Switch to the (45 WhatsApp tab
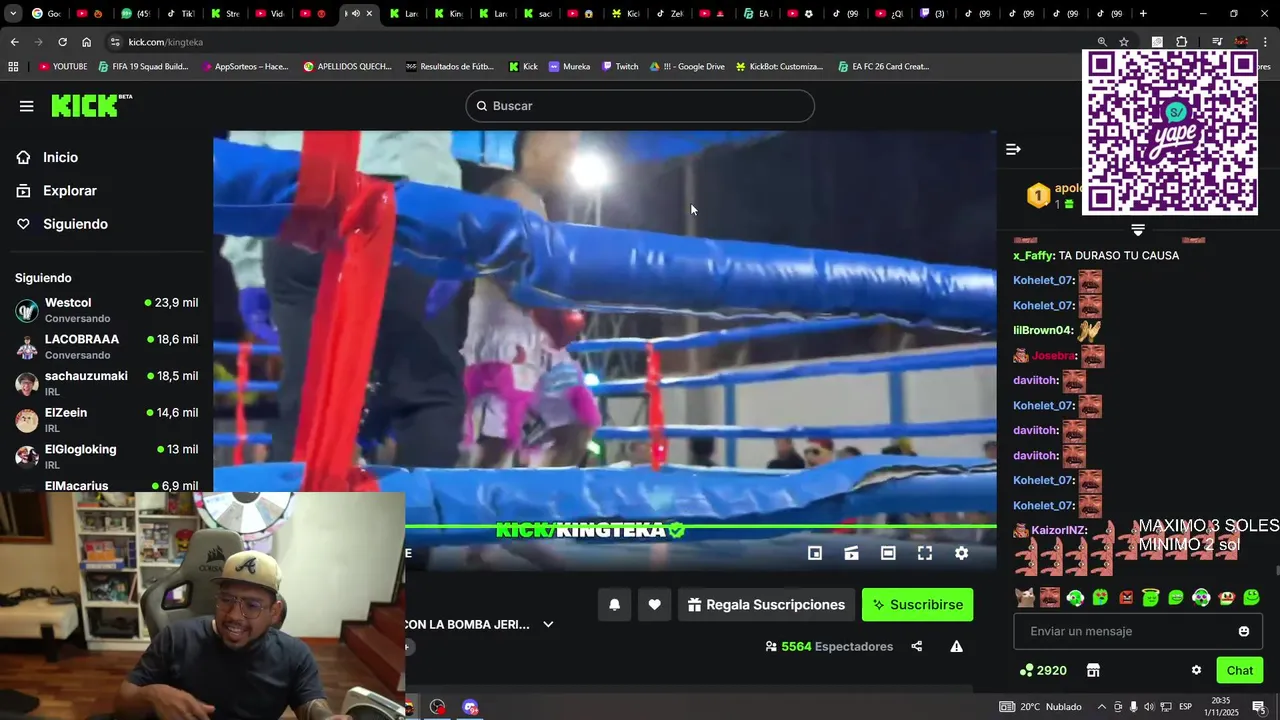 (135, 14)
